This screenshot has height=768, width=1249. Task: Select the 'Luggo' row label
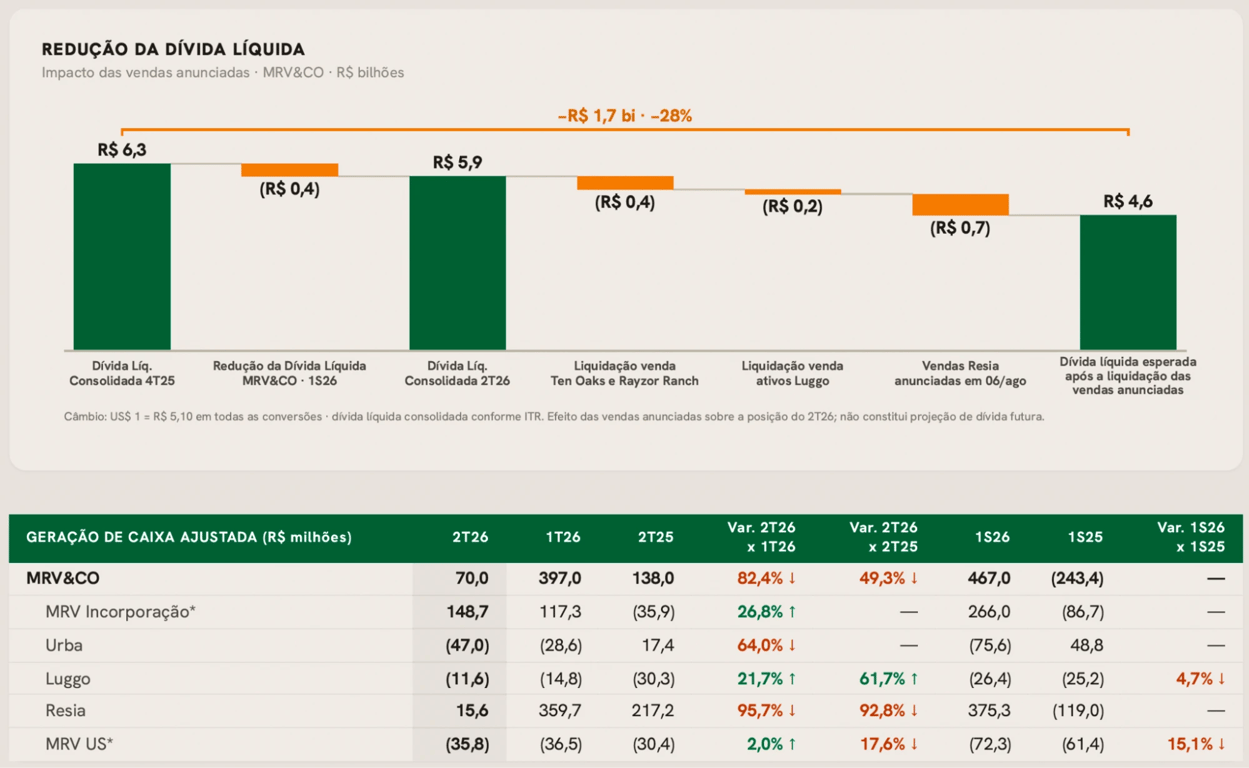coord(68,679)
